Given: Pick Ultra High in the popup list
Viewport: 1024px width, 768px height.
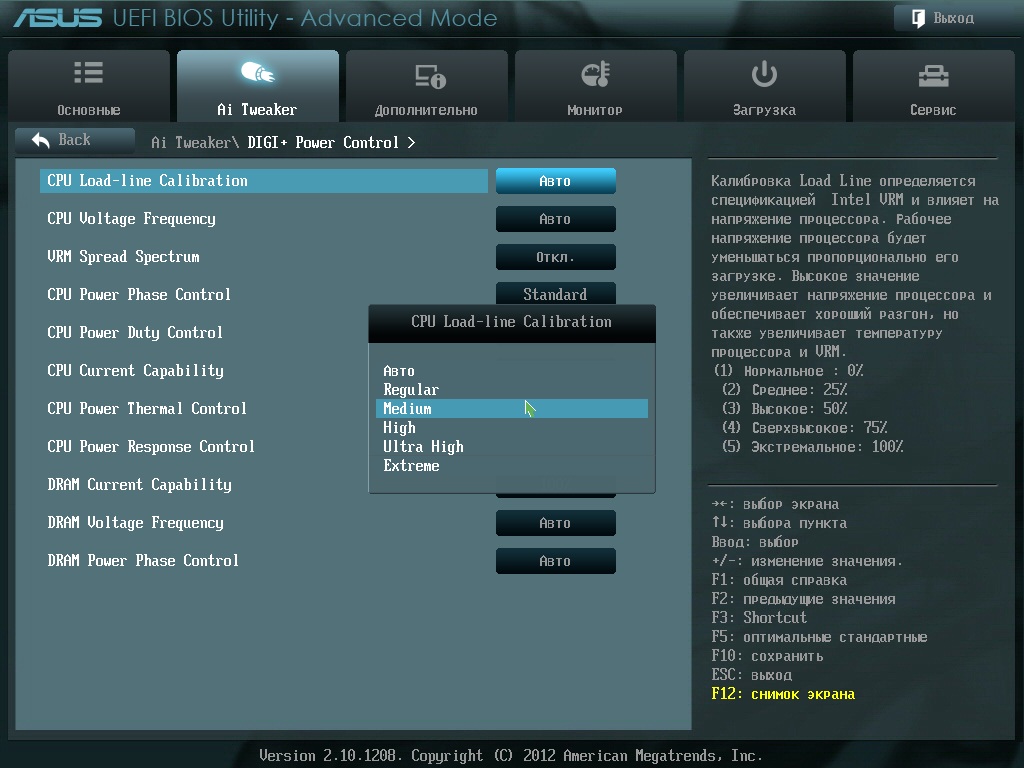Looking at the screenshot, I should 512,447.
